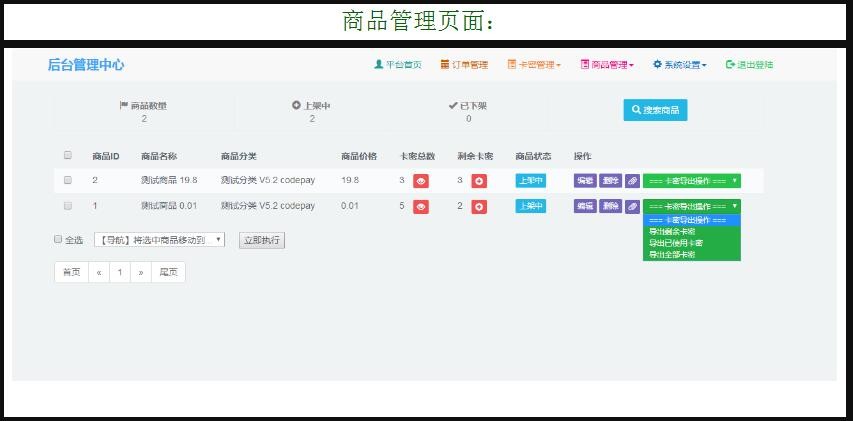Select checkbox for product ID 1
The image size is (853, 421).
[x=67, y=206]
